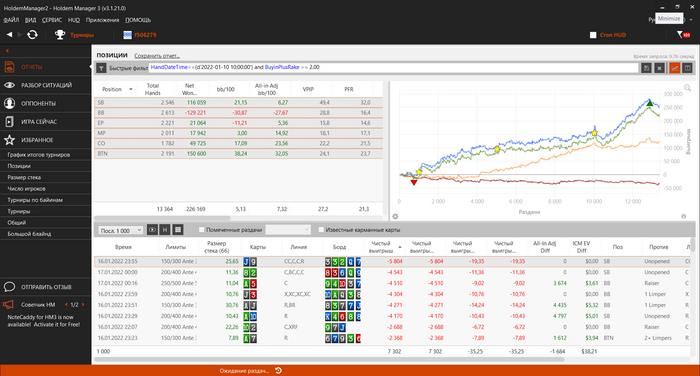Screen dimensions: 700x376
Task: Open ОППОНЕНТЫ section icon
Action: point(9,103)
